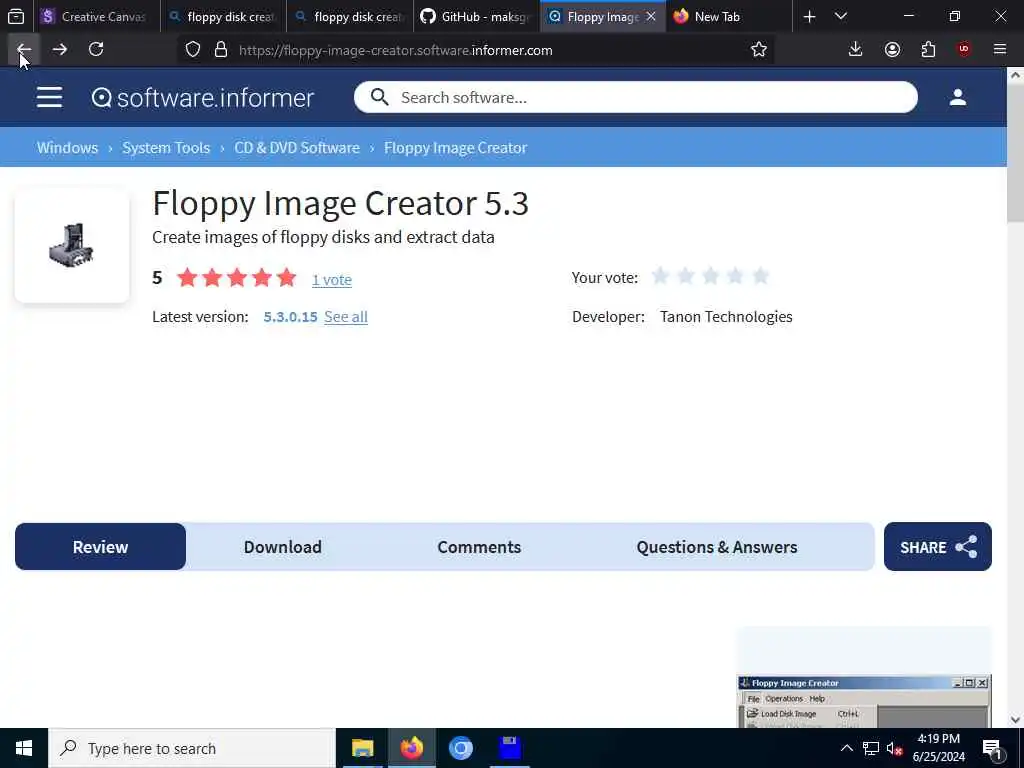Click the muted volume tray icon
This screenshot has width=1024, height=768.
(895, 748)
